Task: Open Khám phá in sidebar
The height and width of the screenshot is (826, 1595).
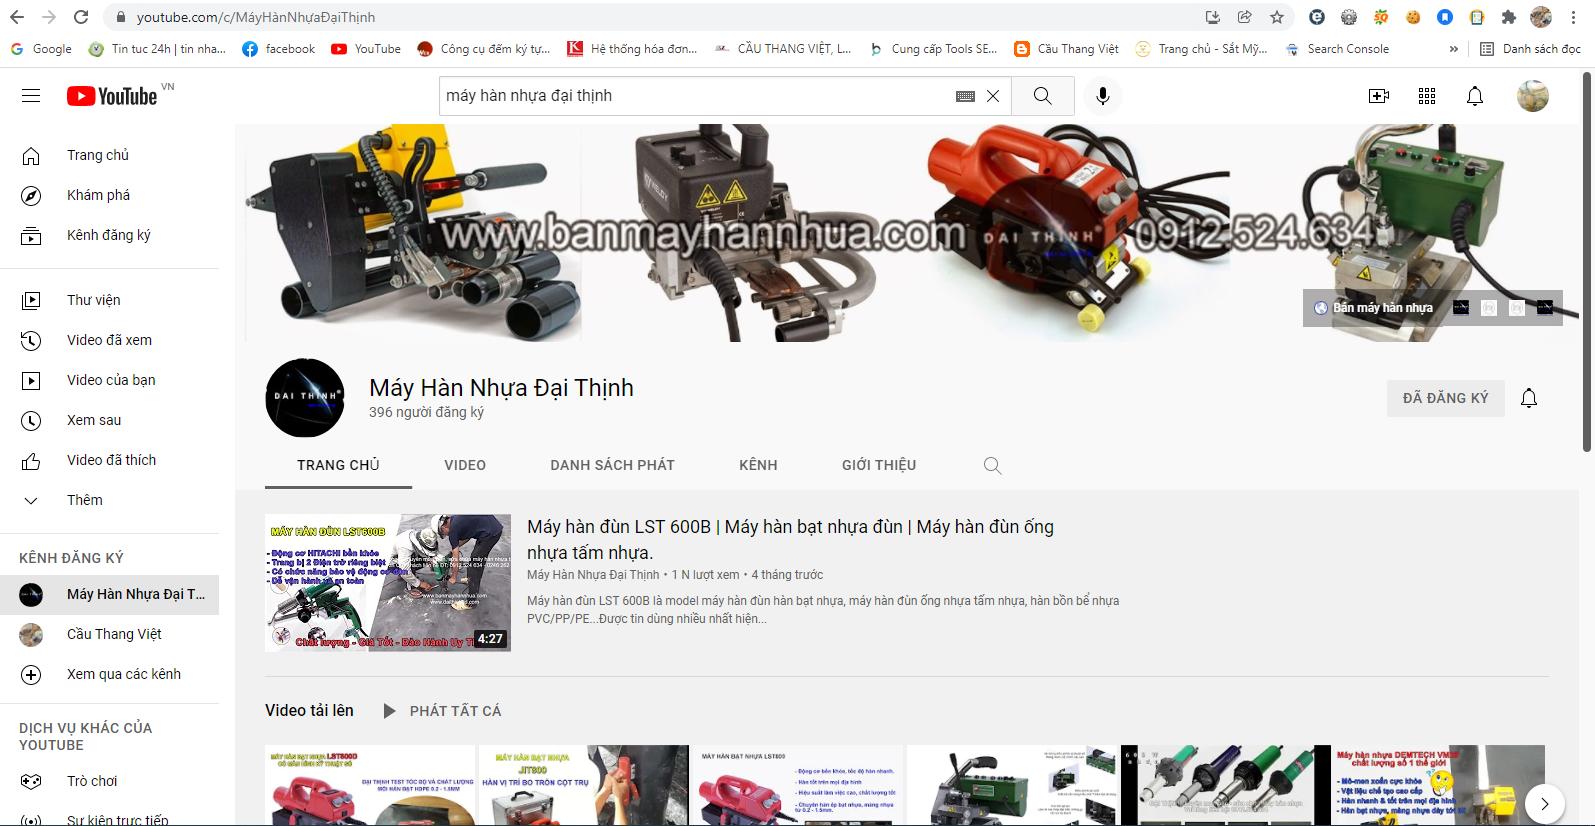Action: (x=110, y=195)
